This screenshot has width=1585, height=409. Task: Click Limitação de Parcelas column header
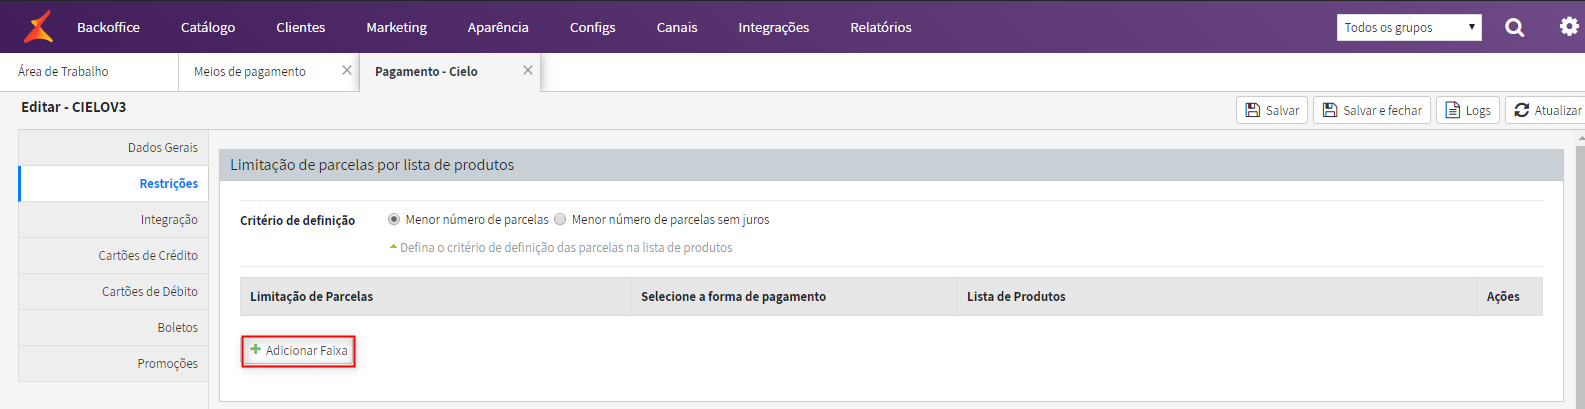click(x=436, y=296)
